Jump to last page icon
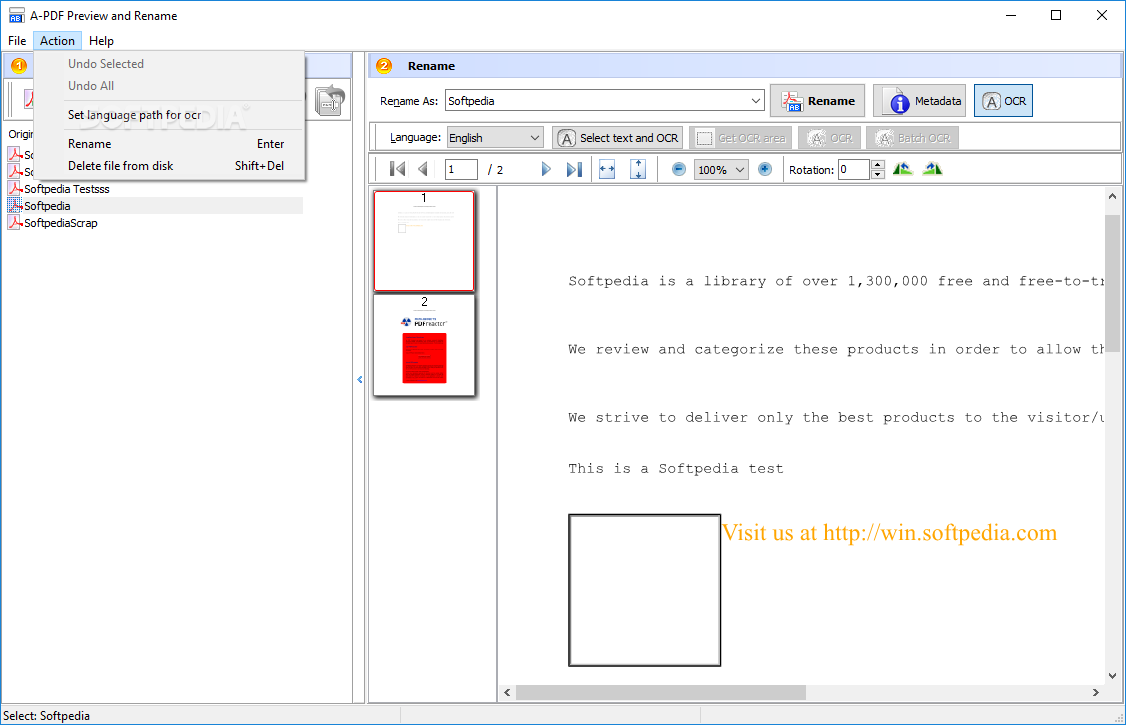 click(574, 169)
